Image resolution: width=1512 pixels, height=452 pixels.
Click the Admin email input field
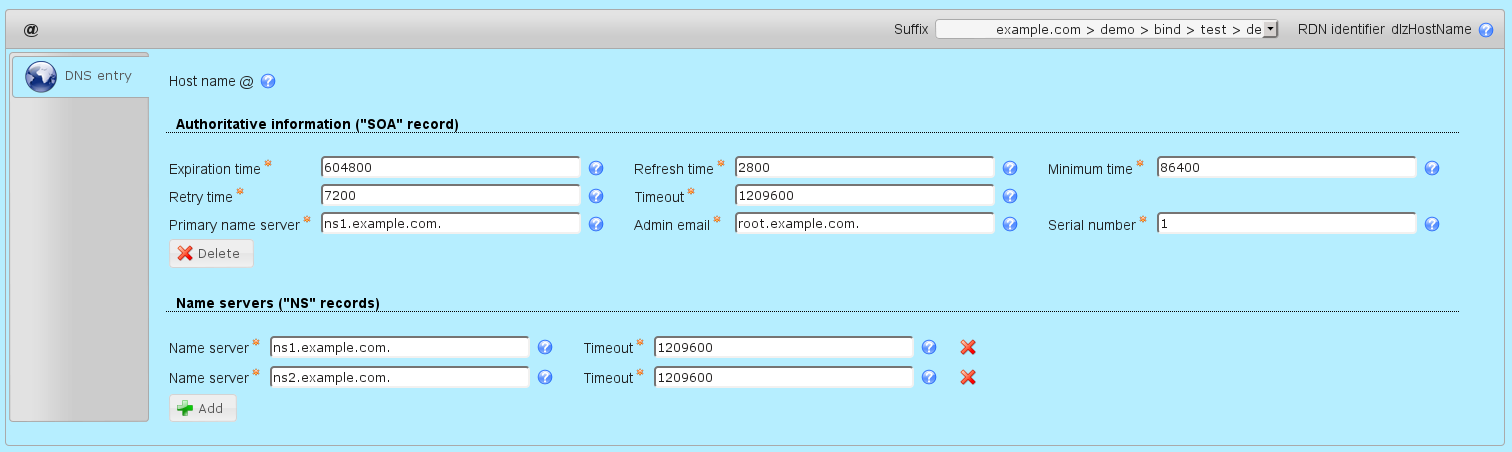pos(864,224)
